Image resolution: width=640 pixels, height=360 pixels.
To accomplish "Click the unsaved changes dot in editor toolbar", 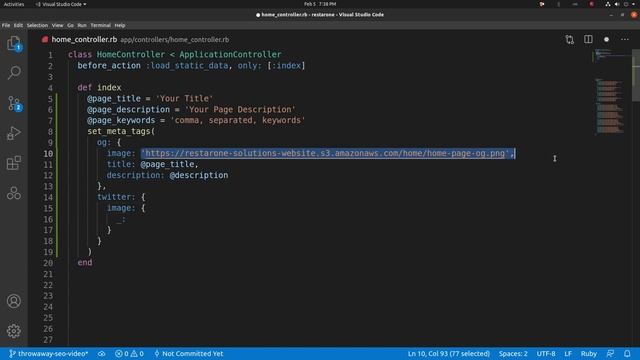I will pyautogui.click(x=607, y=40).
